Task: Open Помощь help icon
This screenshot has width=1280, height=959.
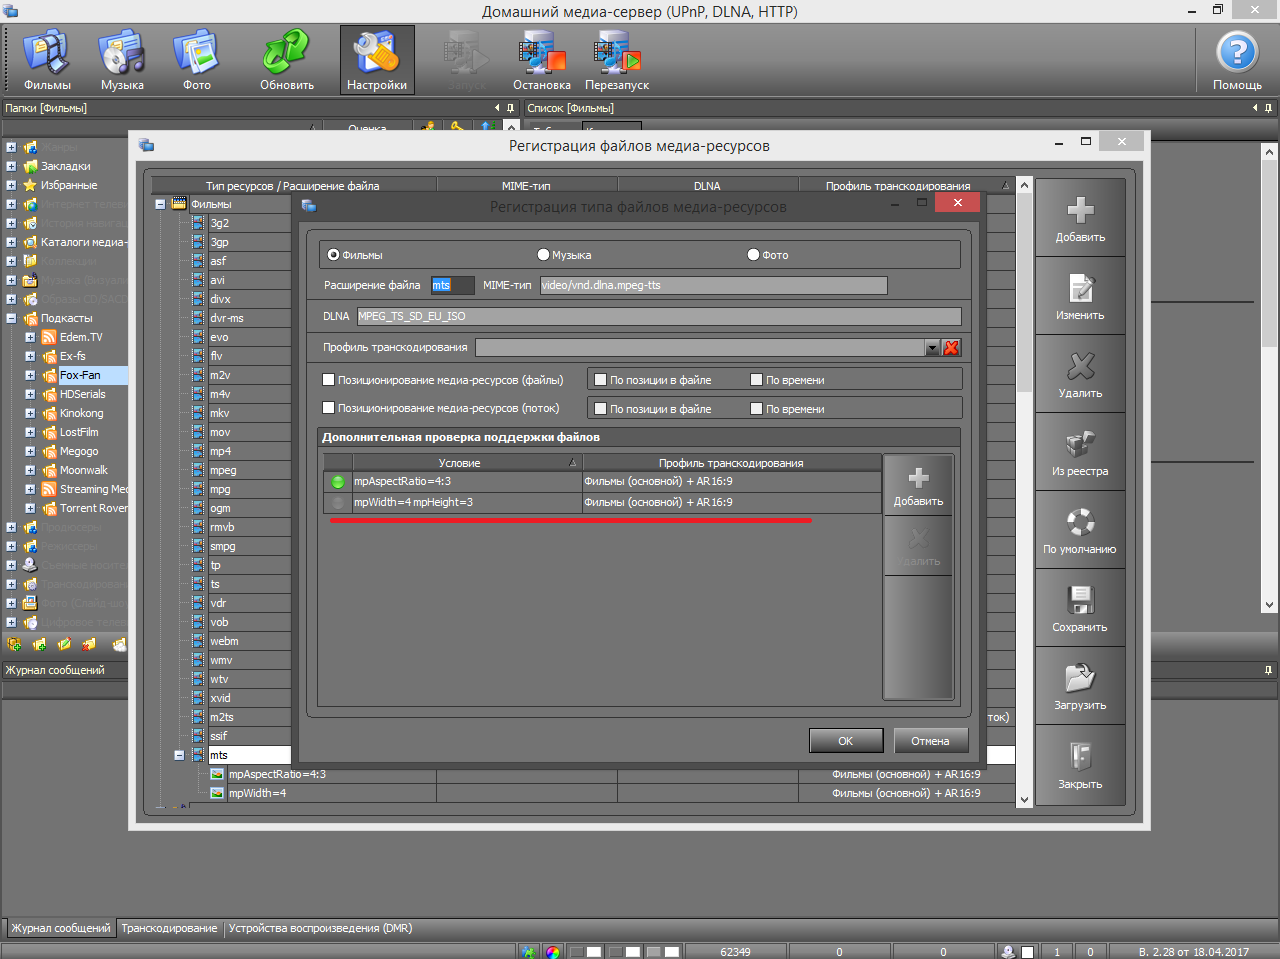Action: click(x=1237, y=60)
